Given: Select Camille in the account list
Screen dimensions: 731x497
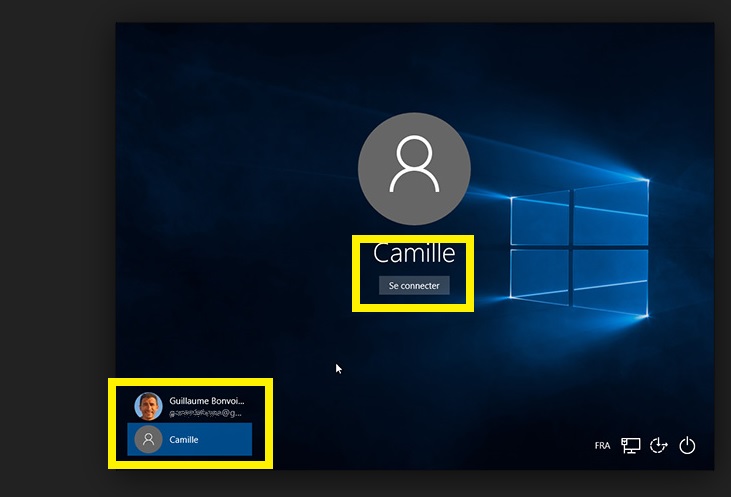Looking at the screenshot, I should (190, 439).
